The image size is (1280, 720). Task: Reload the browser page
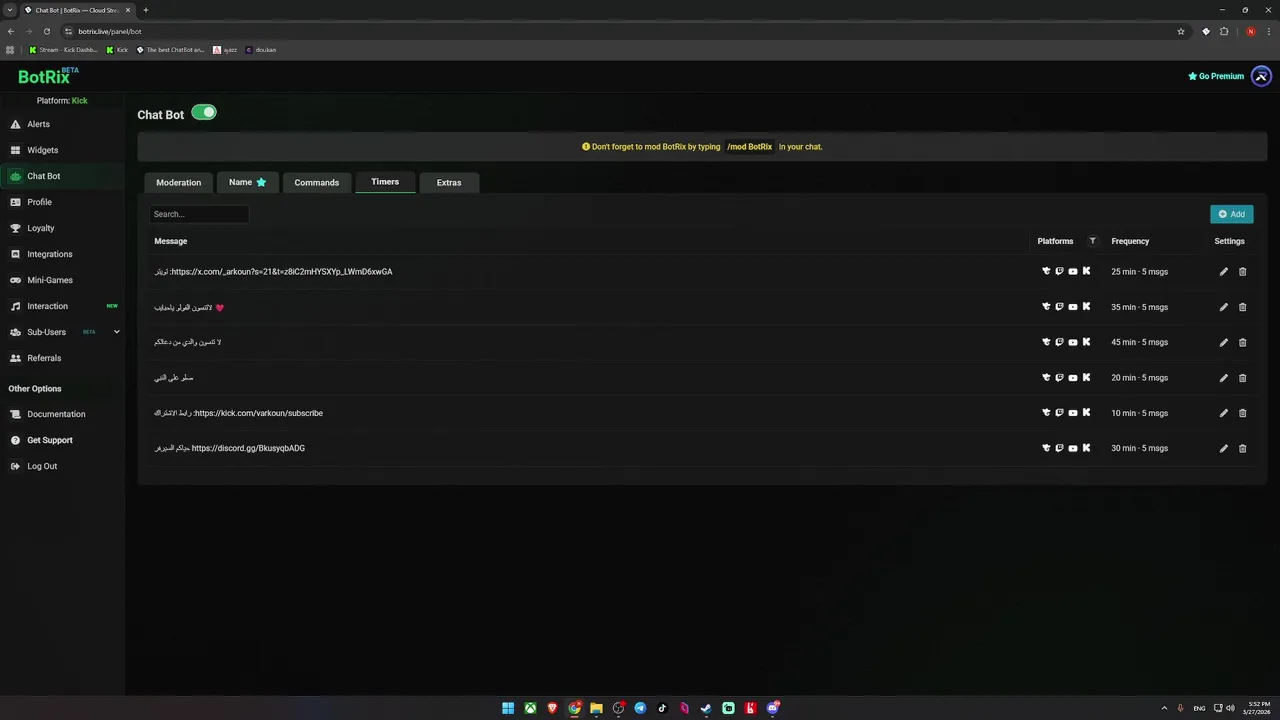(x=46, y=31)
